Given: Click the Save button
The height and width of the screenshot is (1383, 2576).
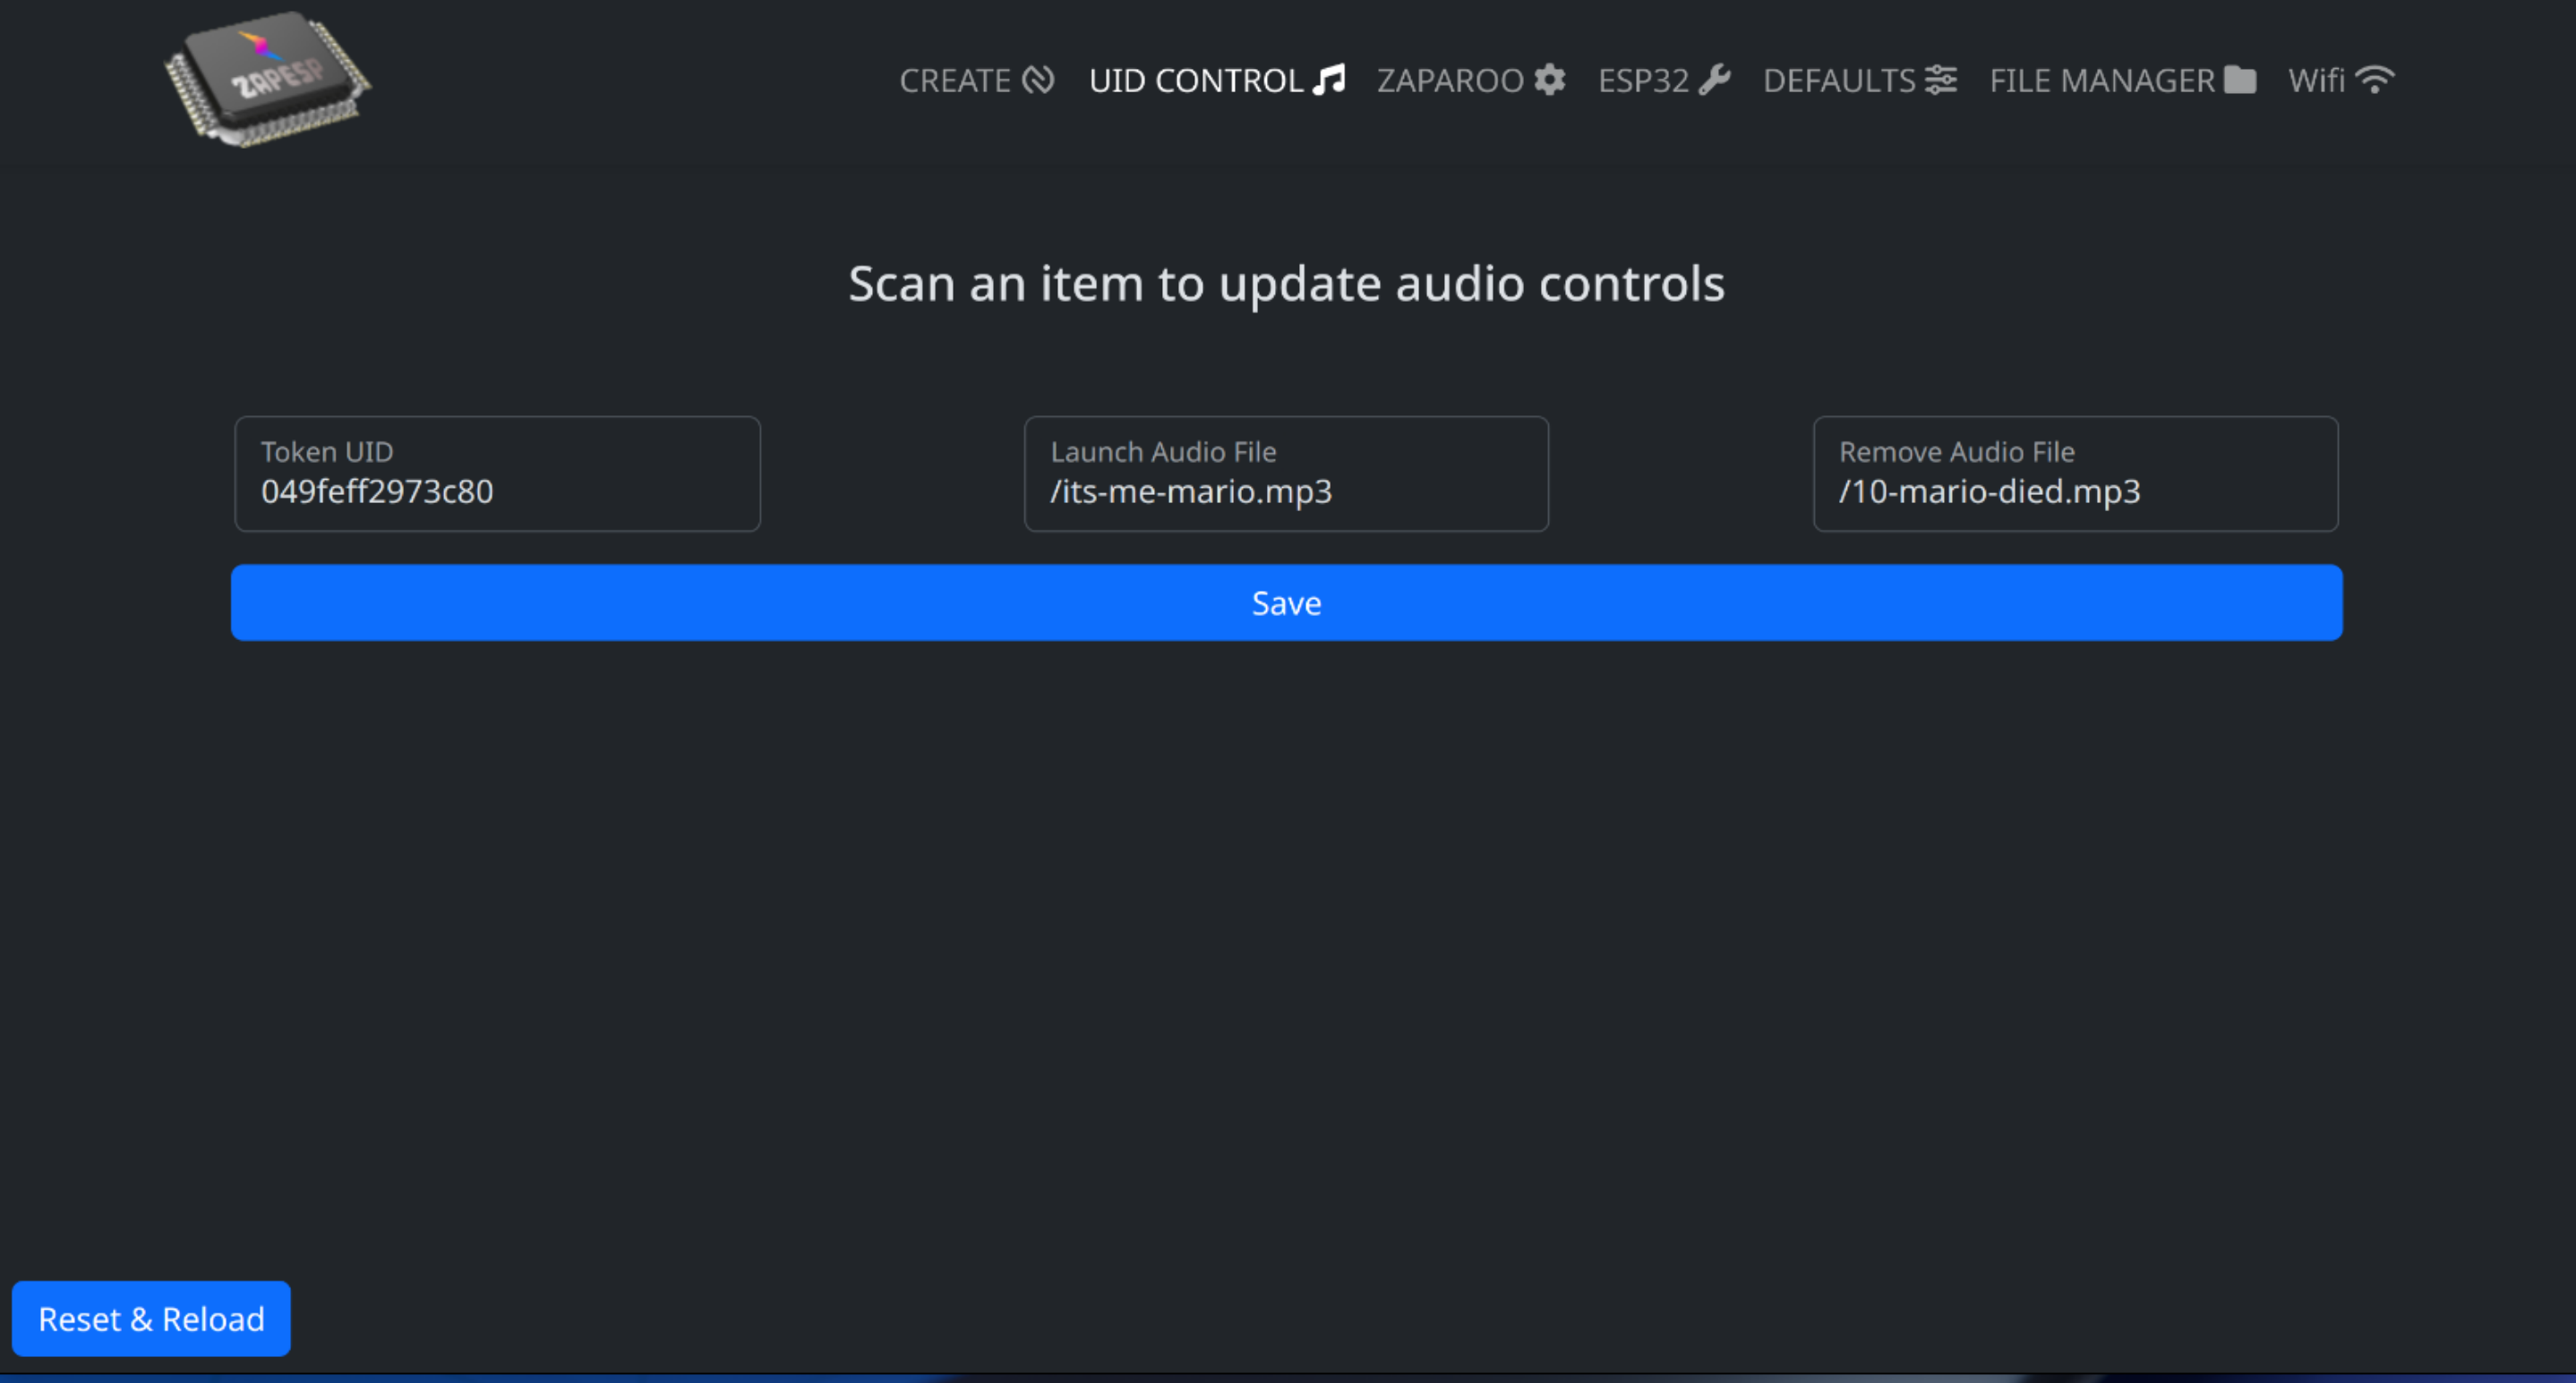Looking at the screenshot, I should click(1285, 601).
